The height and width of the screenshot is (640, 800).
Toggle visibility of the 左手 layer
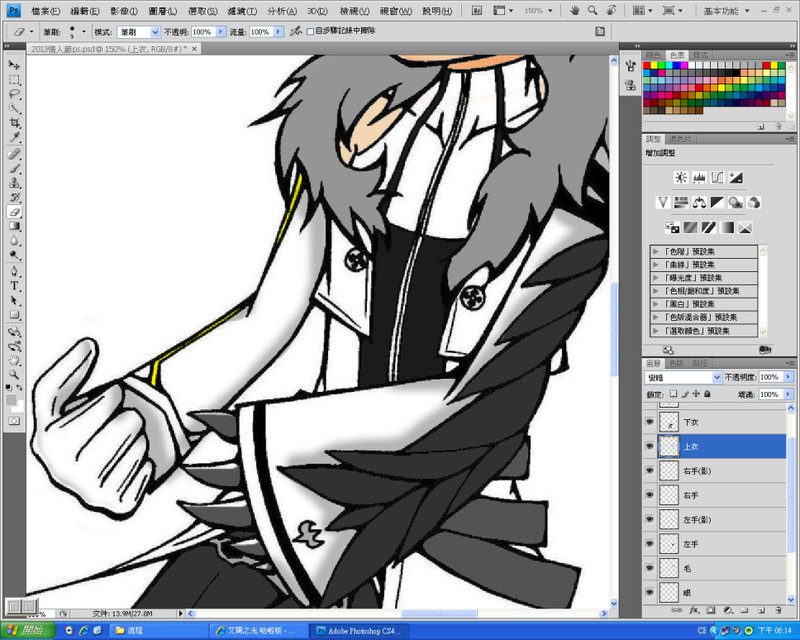pos(649,544)
